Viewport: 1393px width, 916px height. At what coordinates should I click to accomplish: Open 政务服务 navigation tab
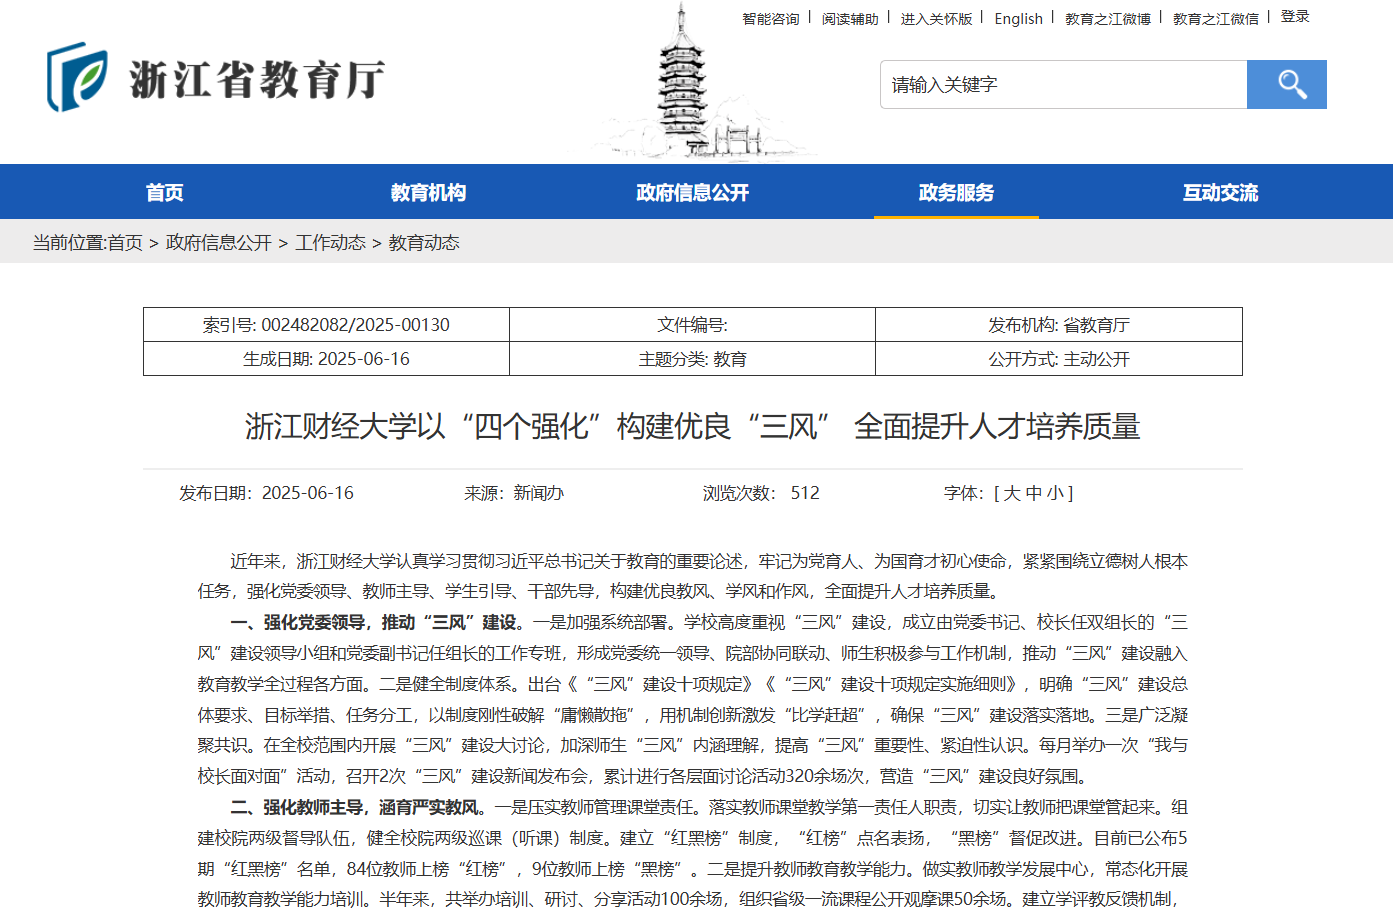pos(956,192)
